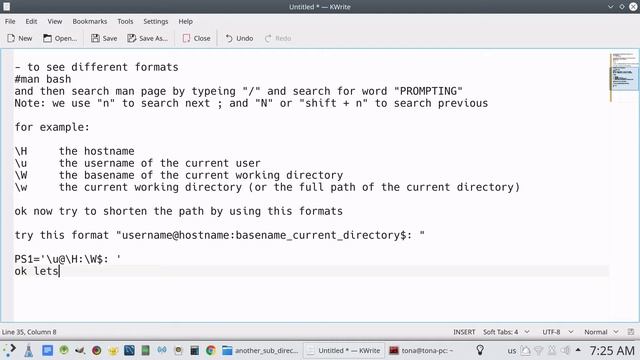This screenshot has height=360, width=640.
Task: Click the KWrite window icon in title bar
Action: click(x=7, y=7)
